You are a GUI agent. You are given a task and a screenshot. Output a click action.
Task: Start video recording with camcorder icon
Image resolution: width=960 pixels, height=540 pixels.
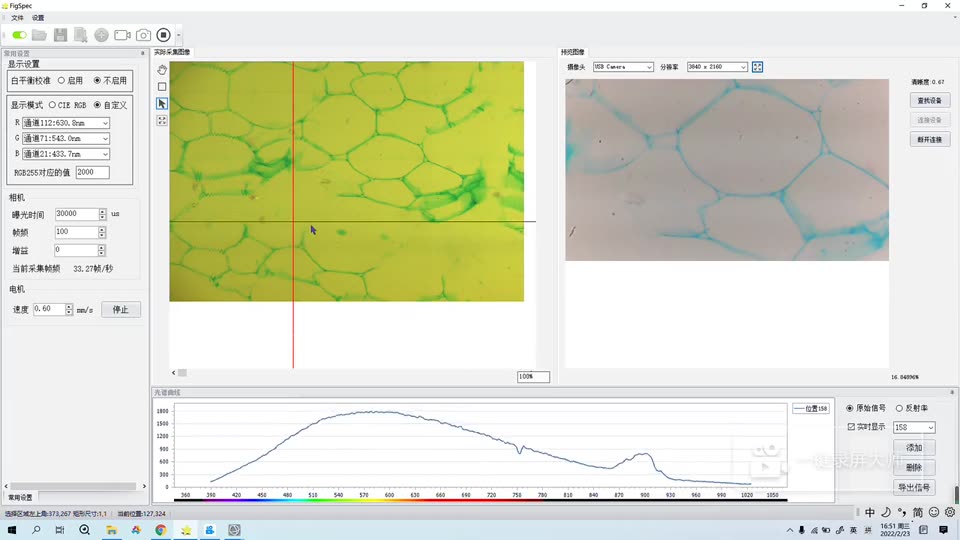click(122, 35)
